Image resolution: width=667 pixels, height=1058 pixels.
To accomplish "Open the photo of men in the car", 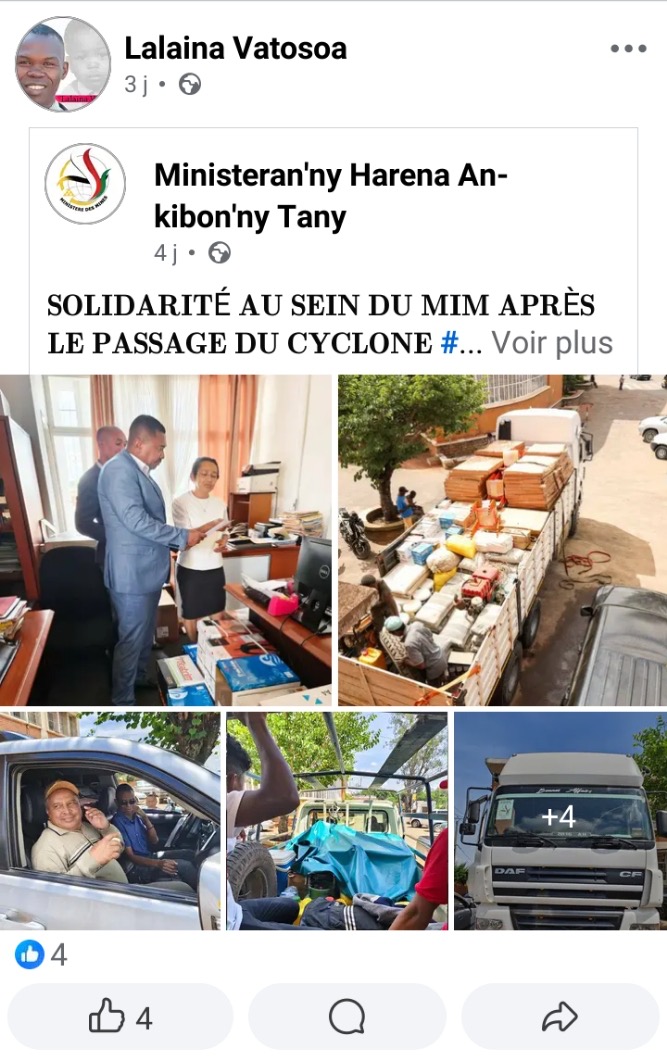I will tap(110, 820).
